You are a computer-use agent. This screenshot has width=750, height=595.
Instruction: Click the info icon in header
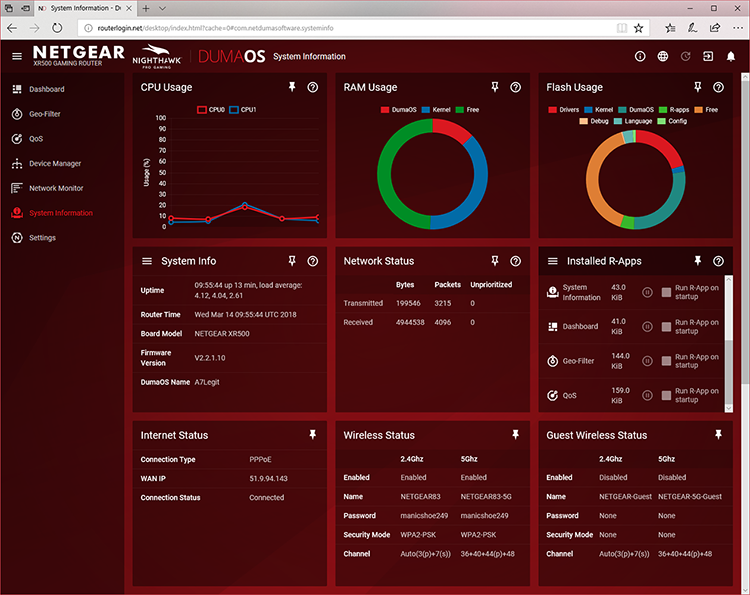(640, 56)
